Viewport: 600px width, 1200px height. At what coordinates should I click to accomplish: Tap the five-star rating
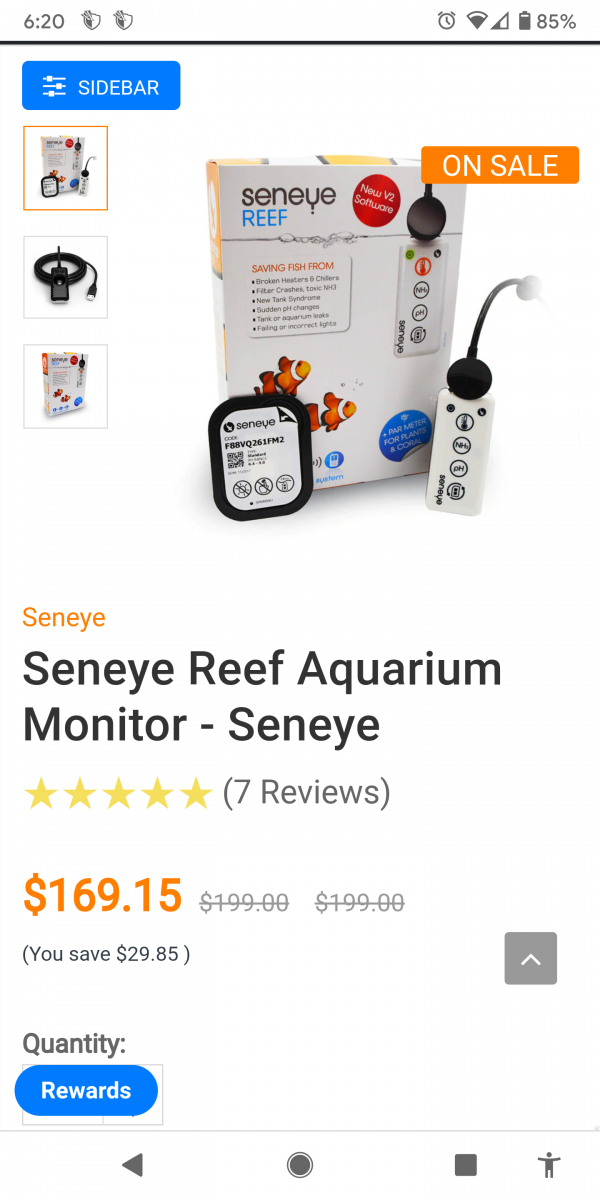(x=118, y=794)
